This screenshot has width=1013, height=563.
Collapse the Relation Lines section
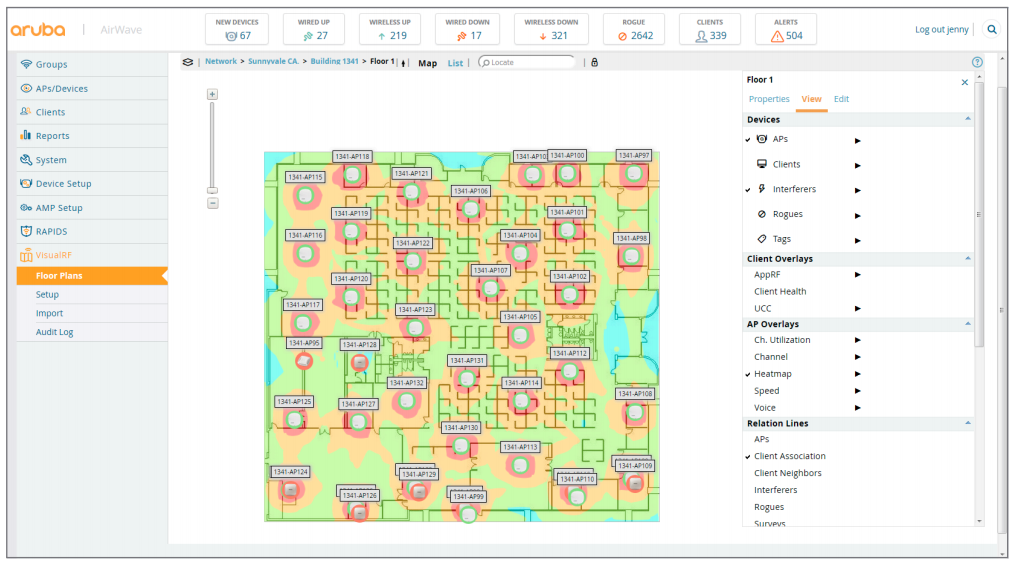point(967,423)
